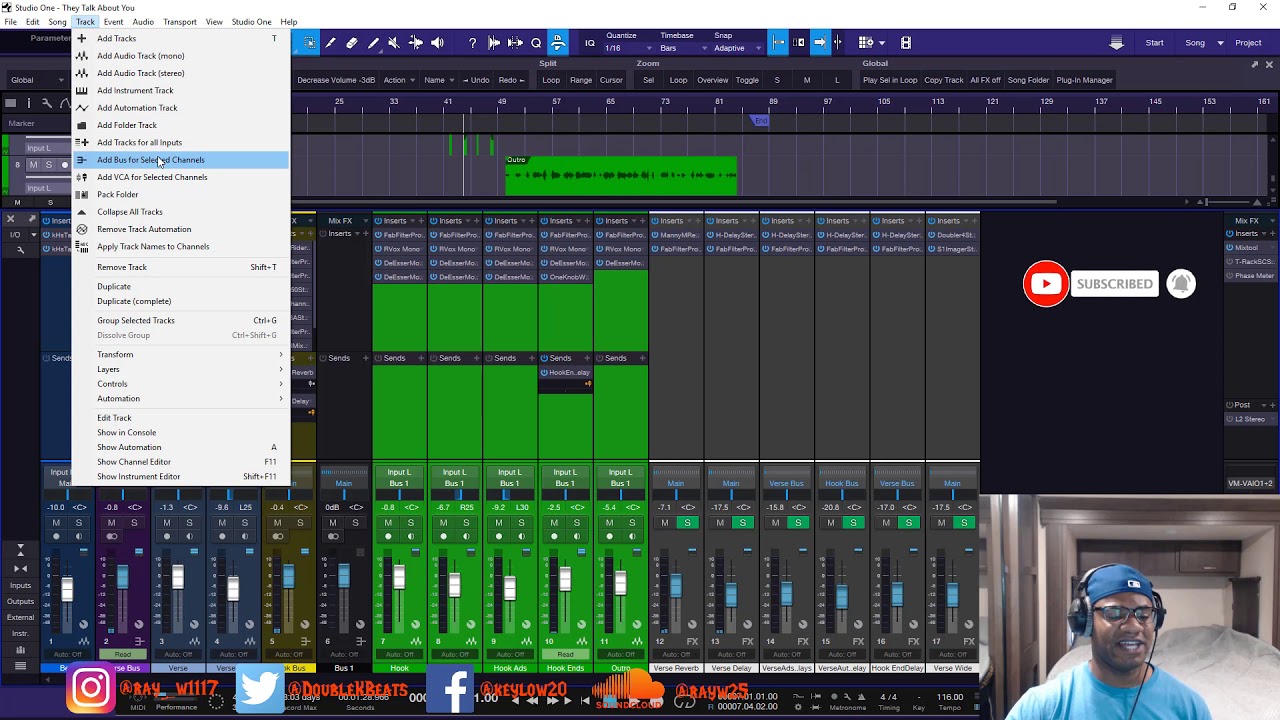
Task: Open the Quantize 1/16 dropdown
Action: point(626,48)
